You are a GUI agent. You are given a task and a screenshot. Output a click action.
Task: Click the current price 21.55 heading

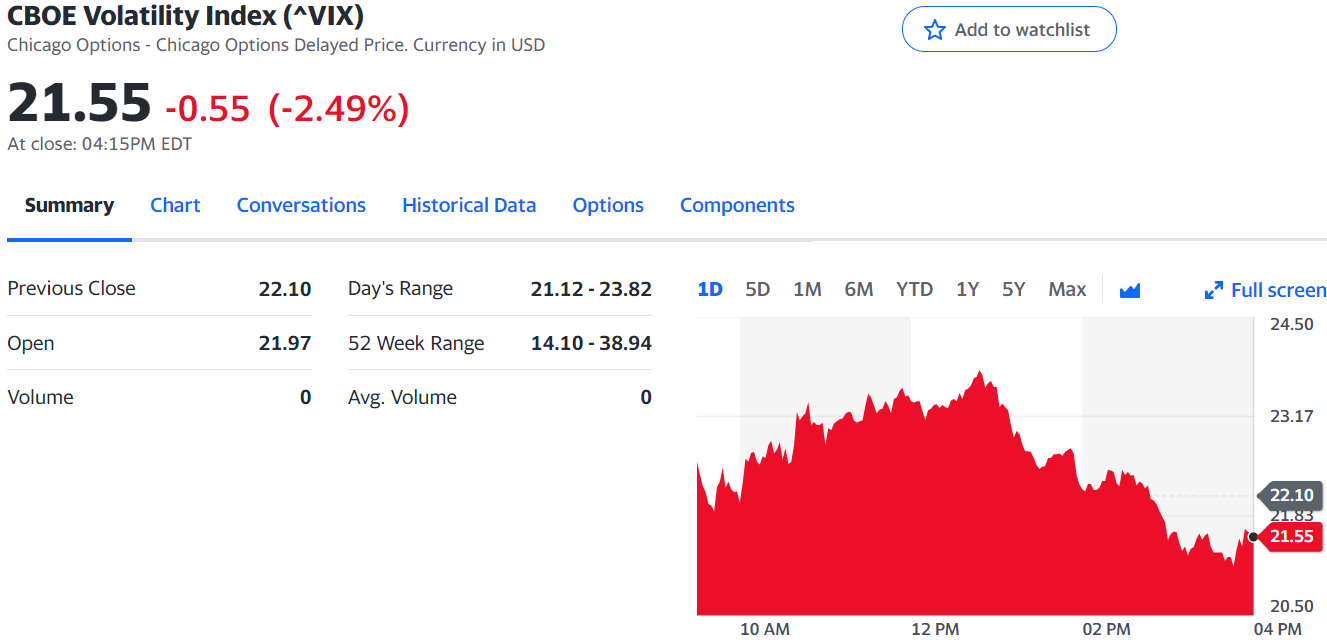(79, 102)
